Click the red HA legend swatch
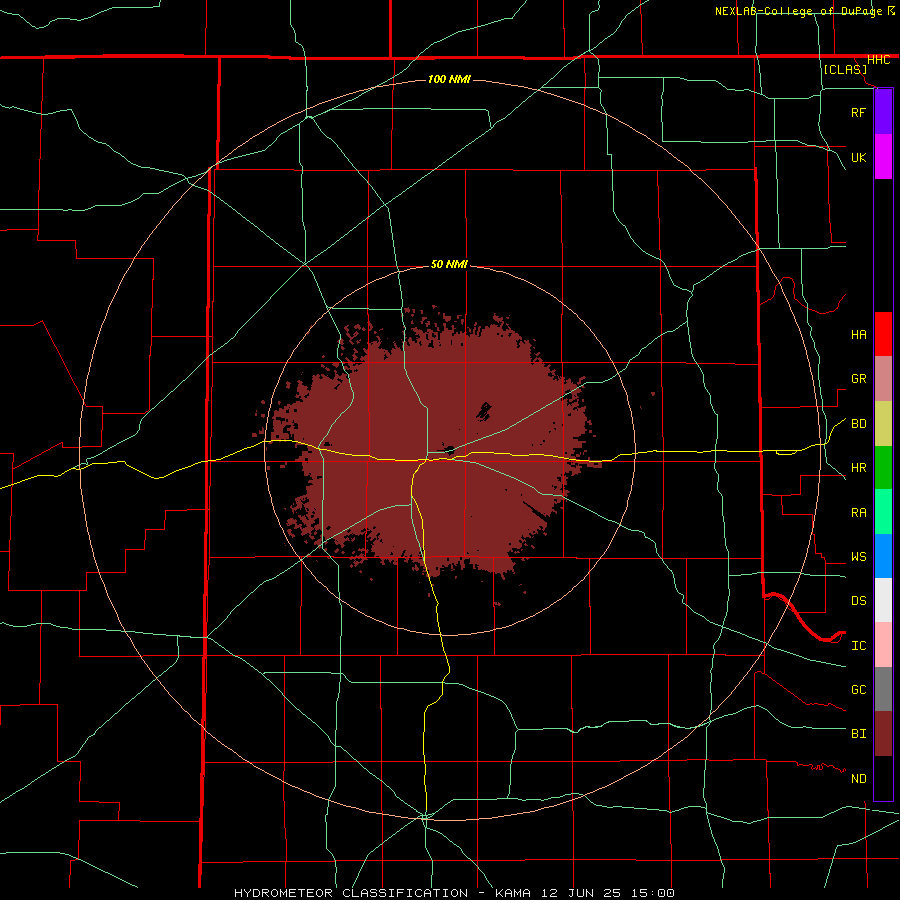900x900 pixels. coord(883,334)
